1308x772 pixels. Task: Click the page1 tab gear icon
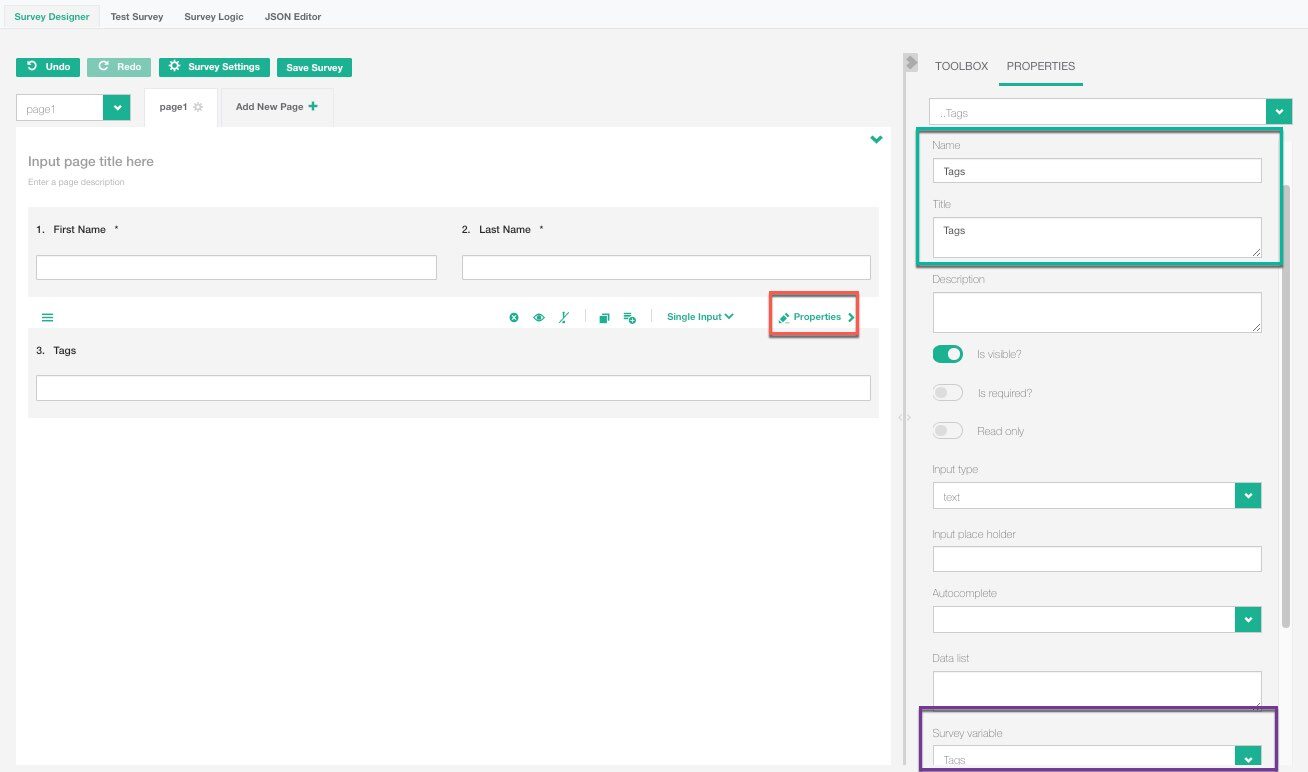(198, 107)
